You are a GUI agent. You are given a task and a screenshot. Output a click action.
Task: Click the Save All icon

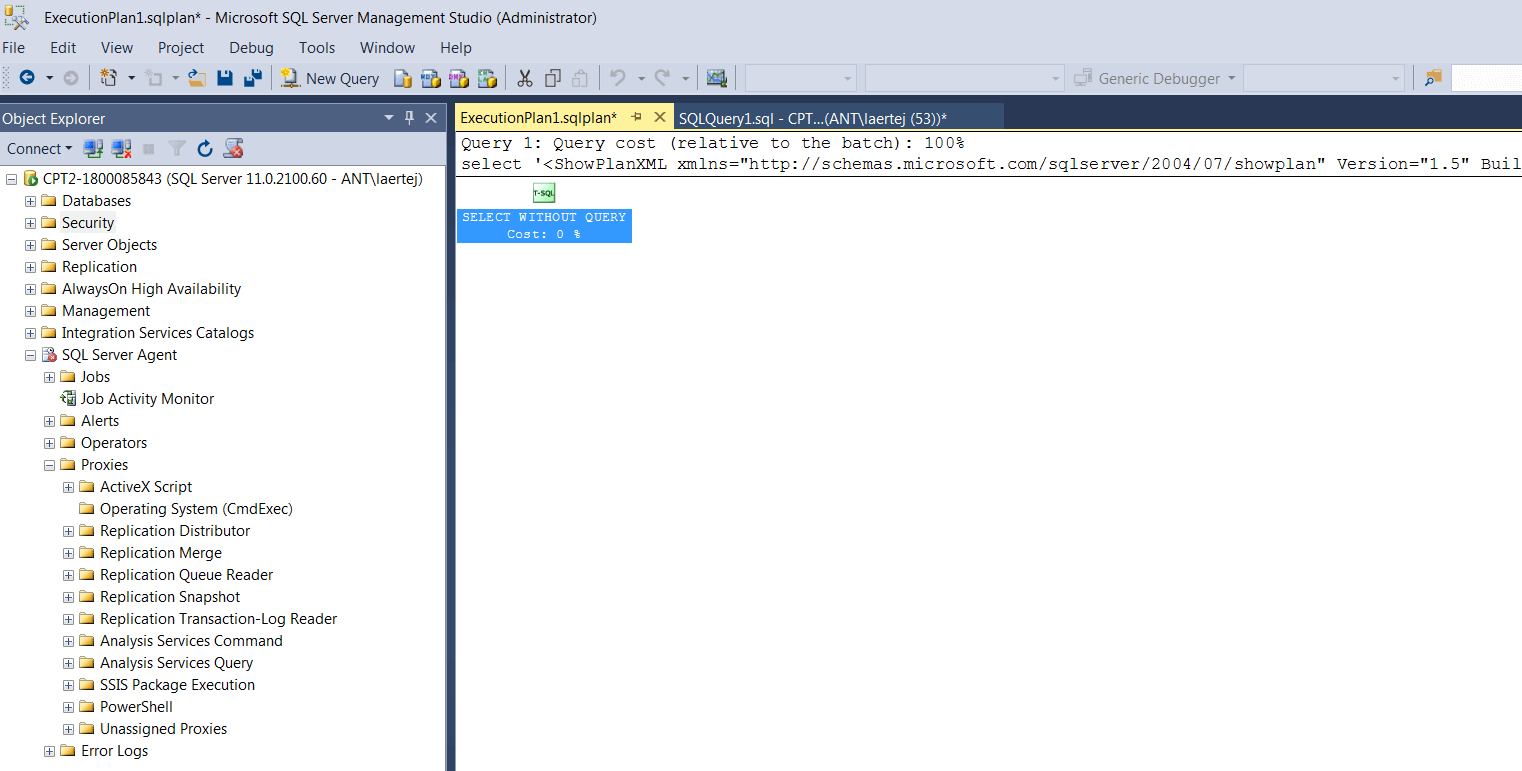[253, 78]
